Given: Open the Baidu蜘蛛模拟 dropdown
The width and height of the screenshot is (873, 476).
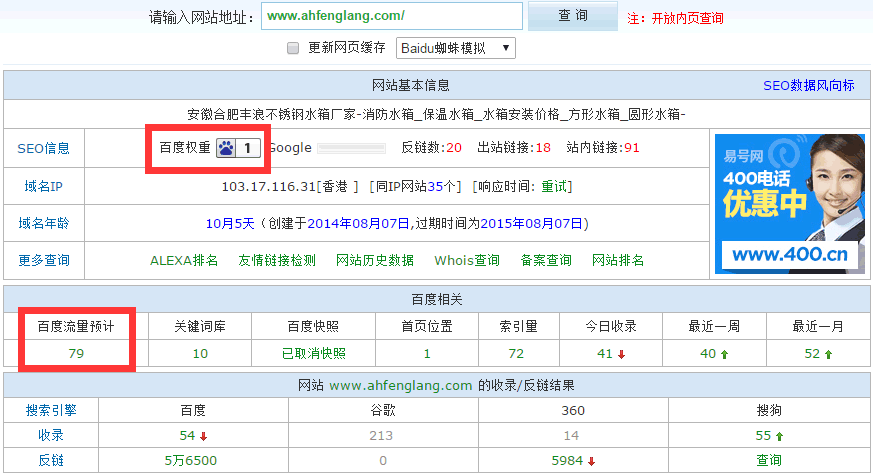Looking at the screenshot, I should 455,48.
